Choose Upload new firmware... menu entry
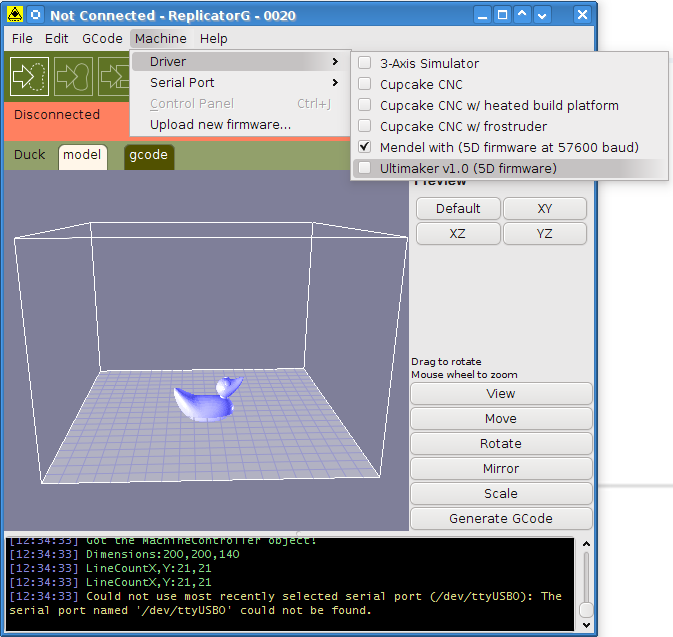This screenshot has width=673, height=637. [240, 124]
